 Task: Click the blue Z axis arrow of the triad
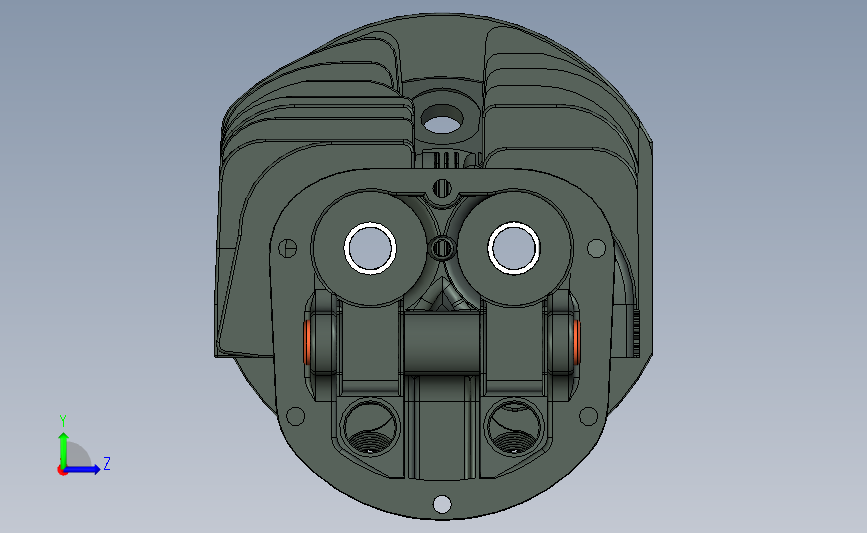[83, 470]
